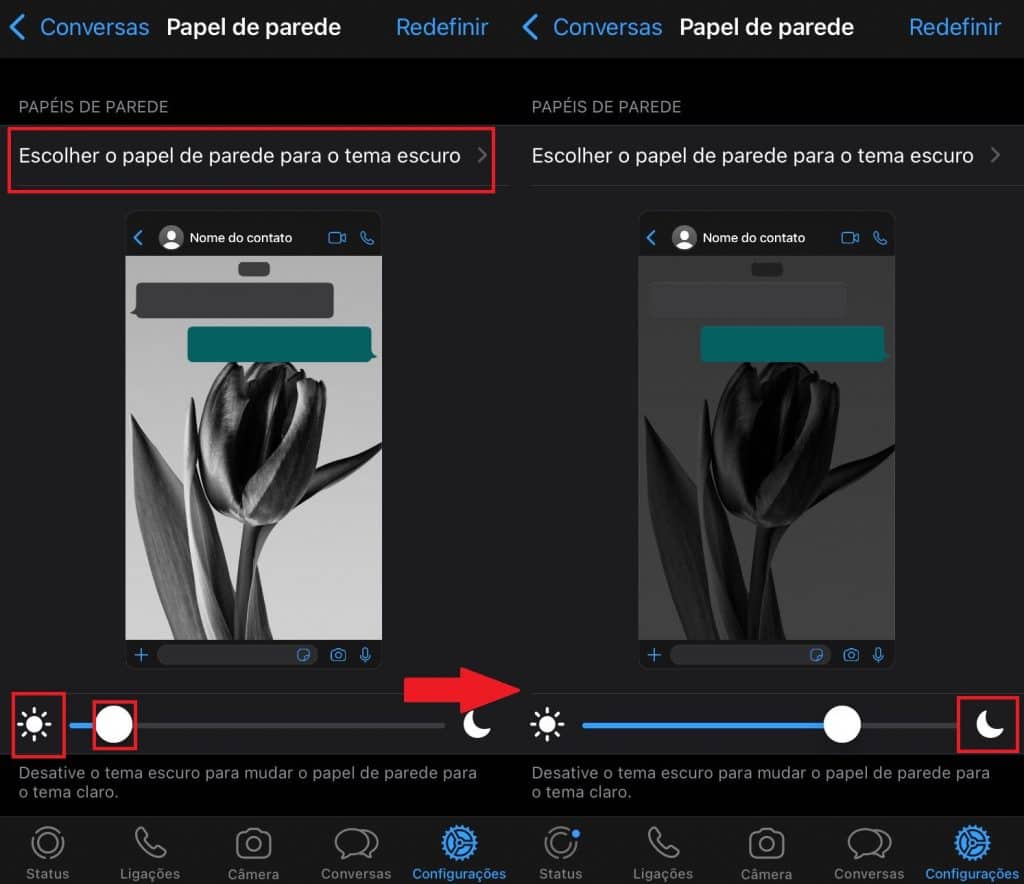Open Configurações tab in right screen
Screen dimensions: 1024x884
point(972,853)
